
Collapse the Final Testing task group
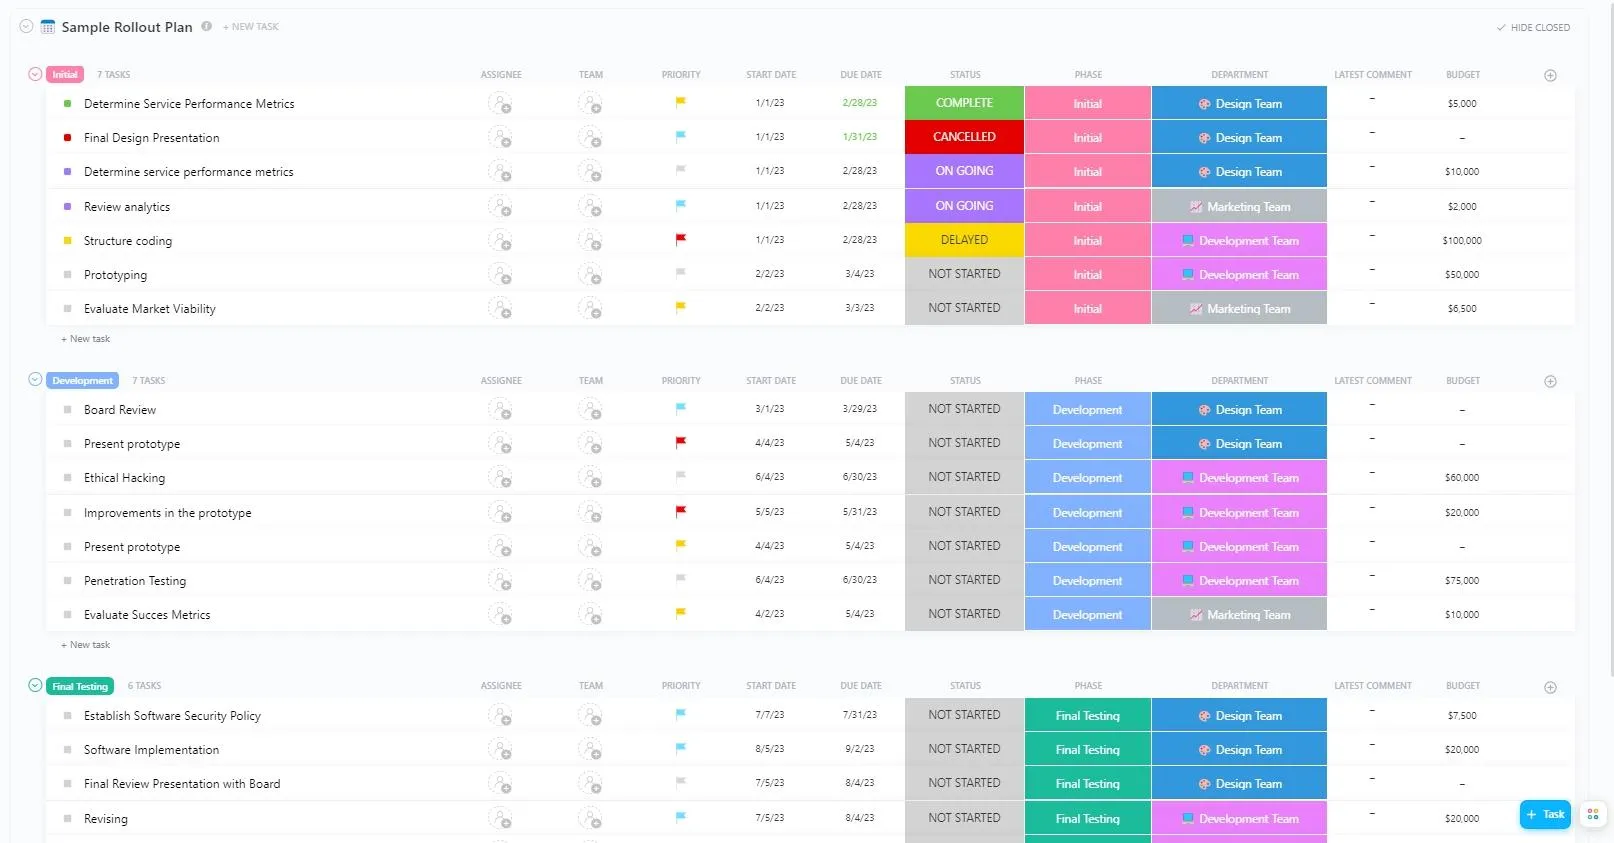pos(35,685)
